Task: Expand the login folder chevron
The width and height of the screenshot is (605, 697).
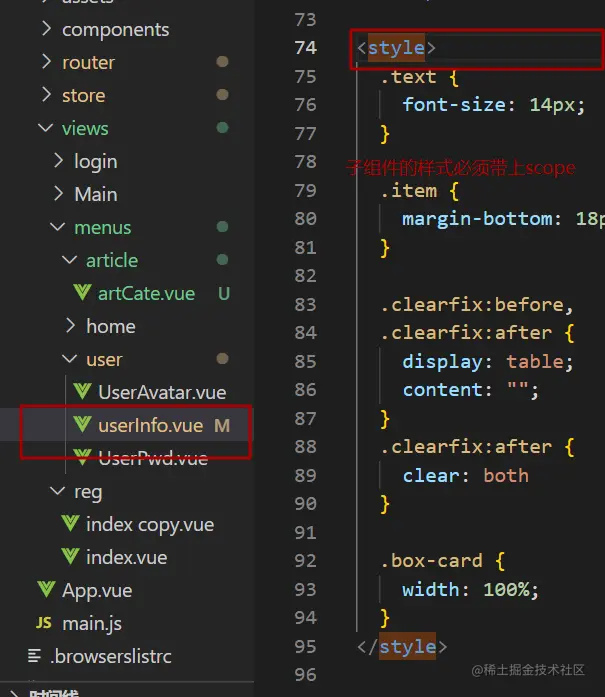Action: tap(58, 161)
